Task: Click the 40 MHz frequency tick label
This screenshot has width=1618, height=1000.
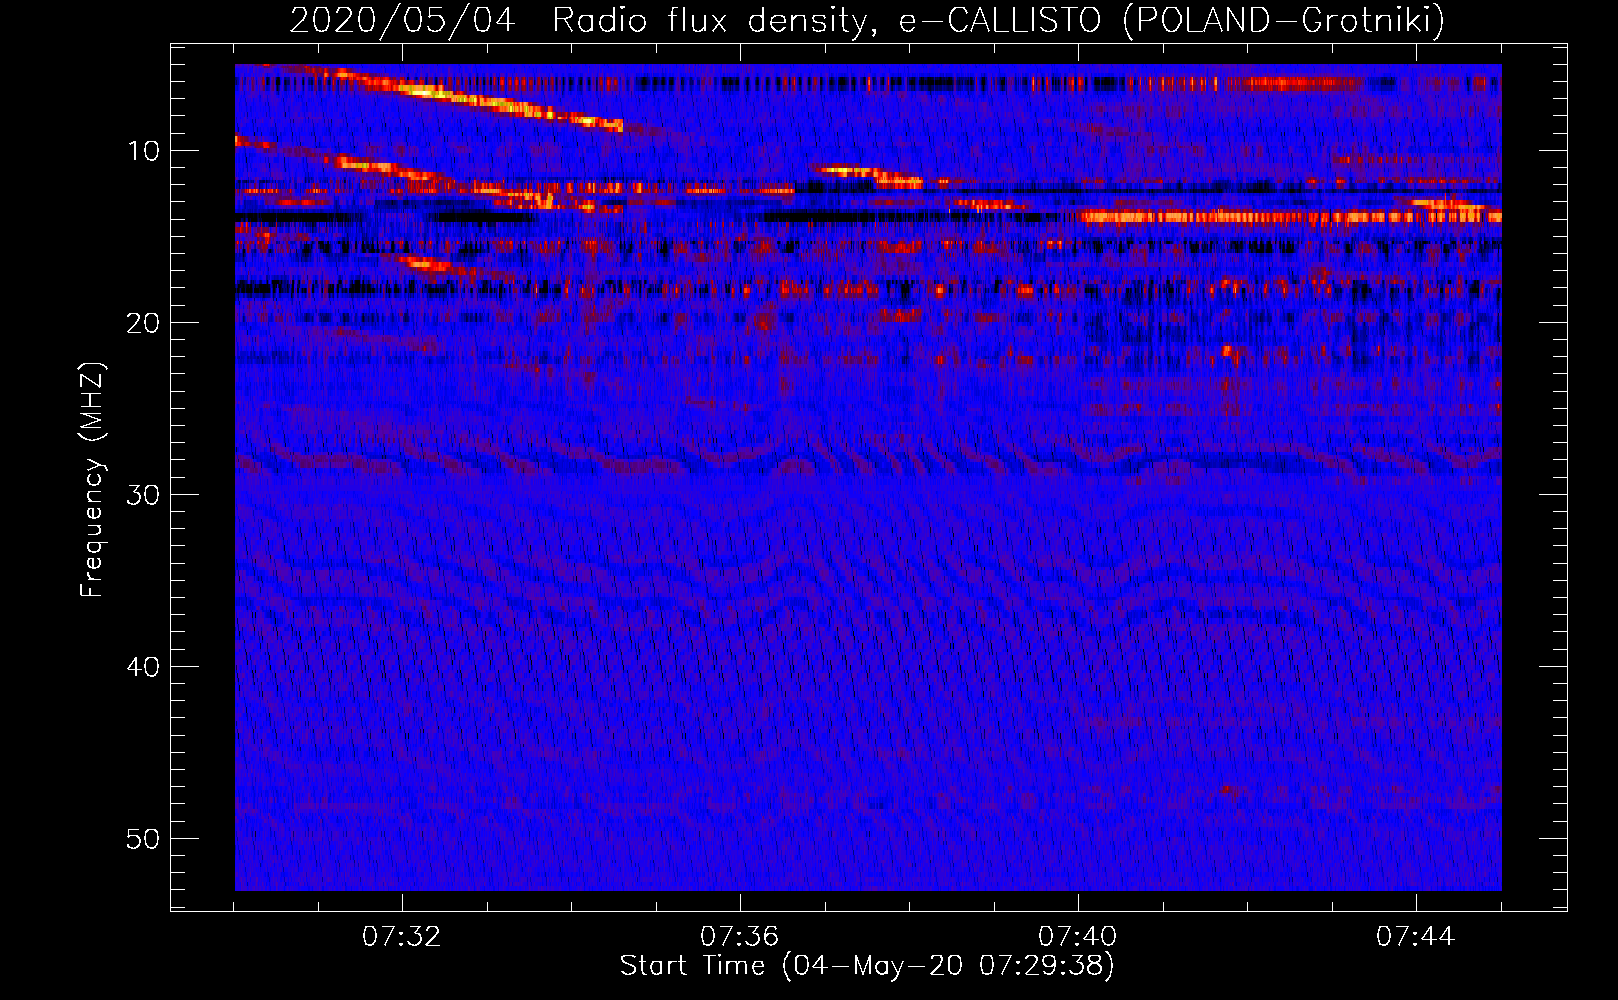Action: (144, 667)
